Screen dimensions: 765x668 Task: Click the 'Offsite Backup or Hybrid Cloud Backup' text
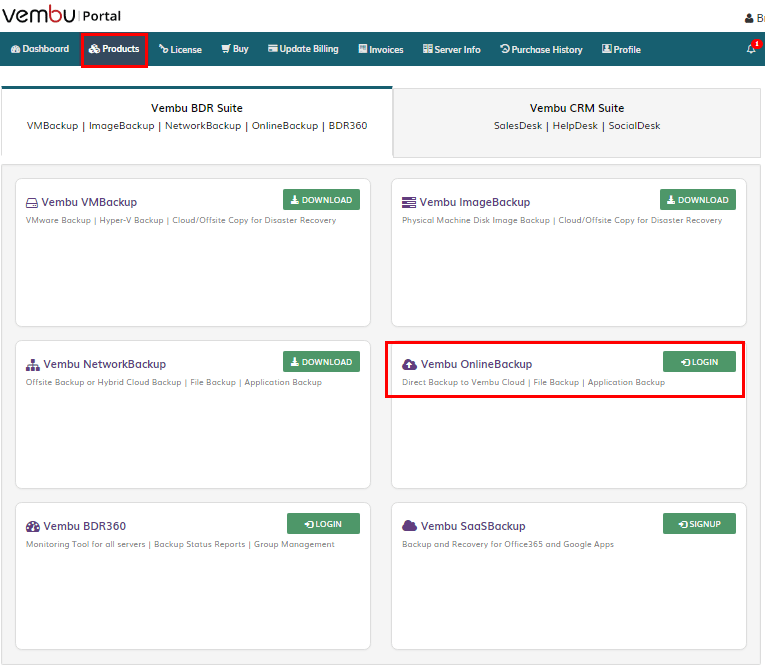(x=103, y=382)
